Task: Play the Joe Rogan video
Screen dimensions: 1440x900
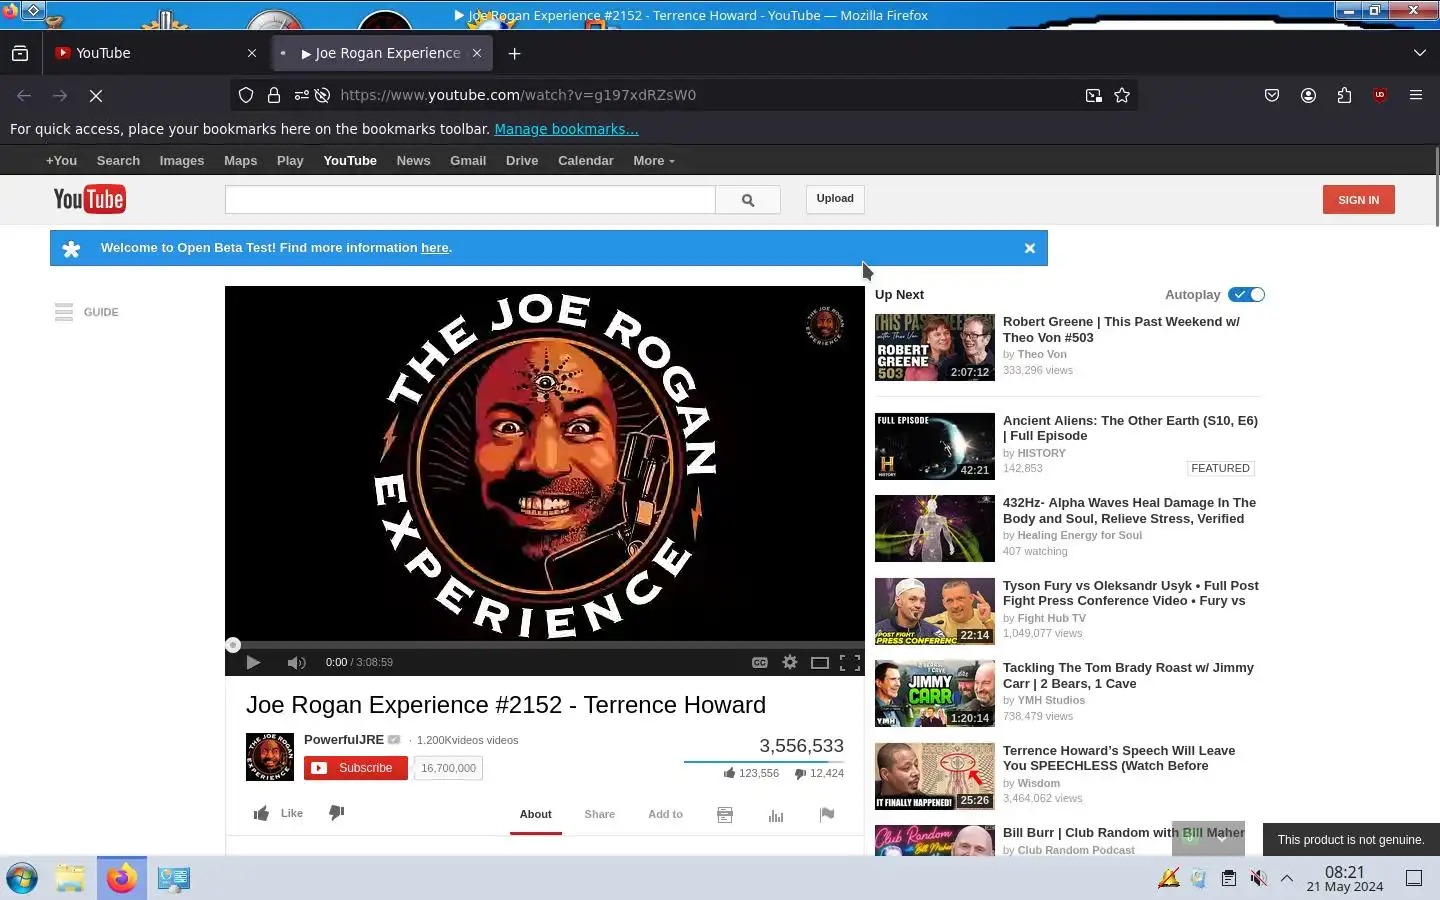Action: click(x=253, y=662)
